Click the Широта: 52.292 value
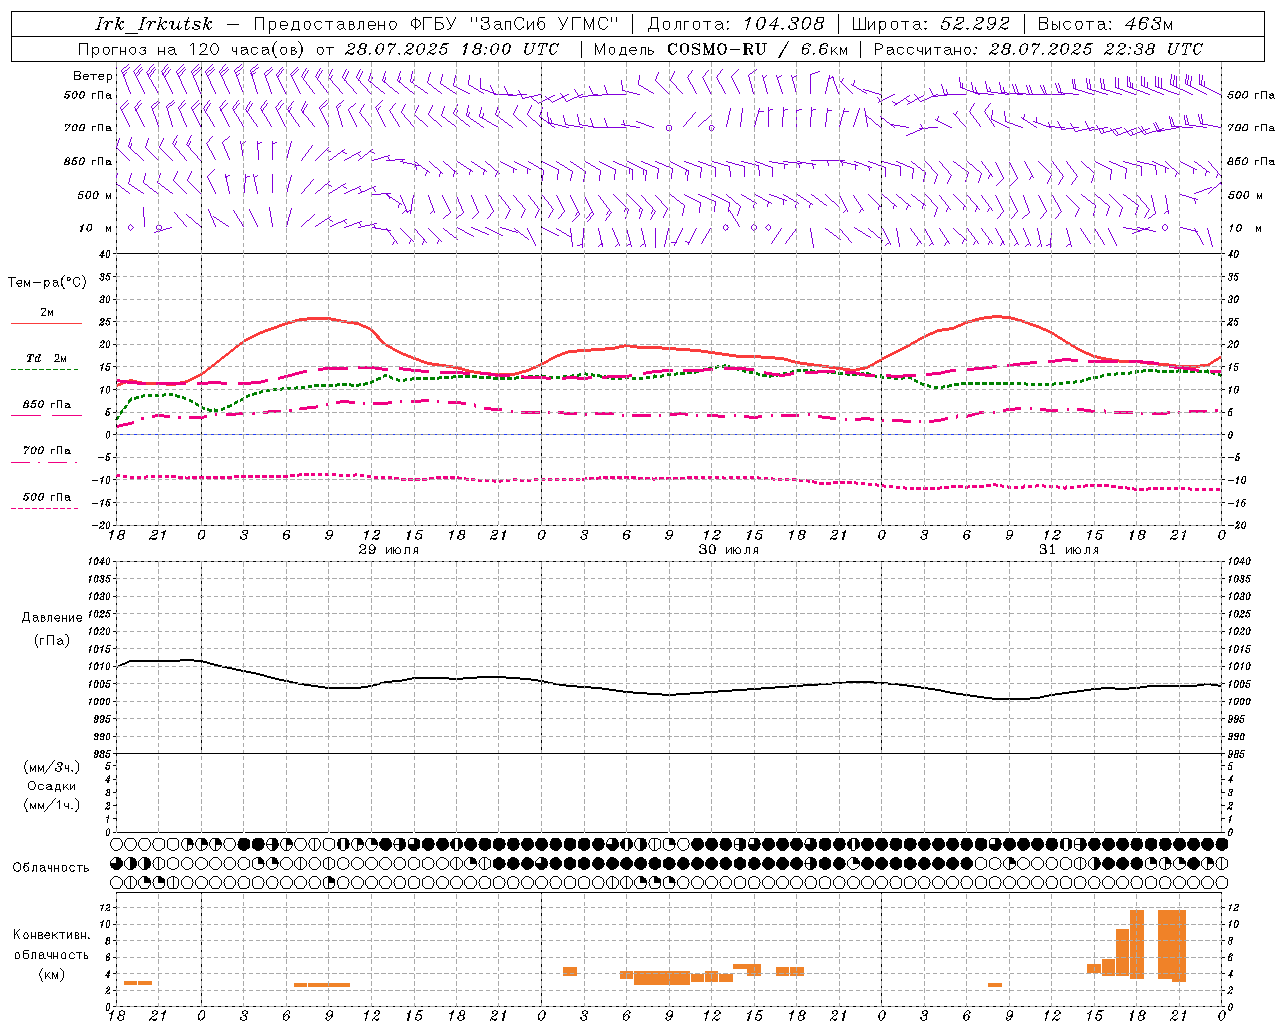The height and width of the screenshot is (1024, 1280). (x=932, y=24)
